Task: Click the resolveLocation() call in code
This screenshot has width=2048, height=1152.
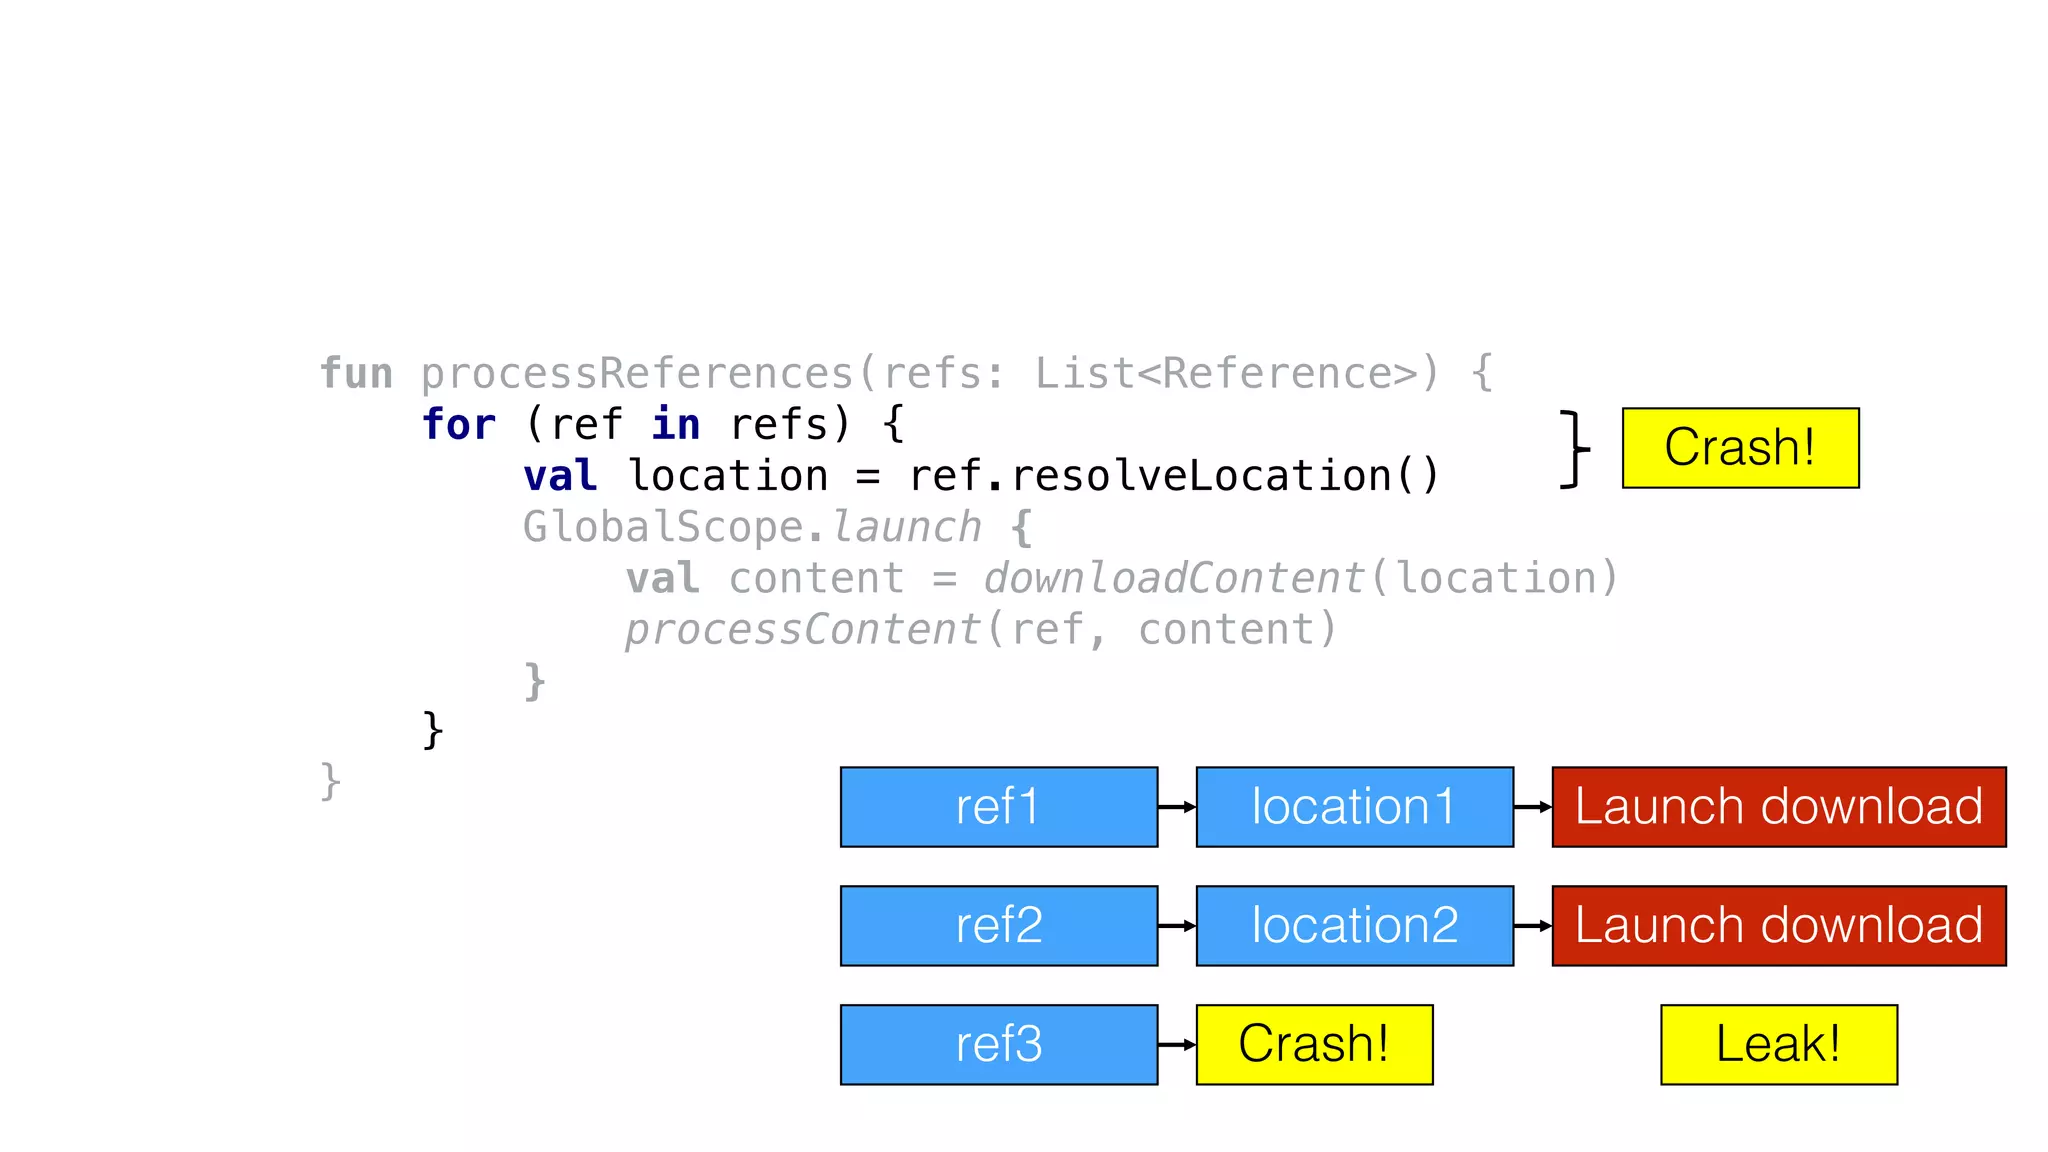Action: pyautogui.click(x=1223, y=476)
